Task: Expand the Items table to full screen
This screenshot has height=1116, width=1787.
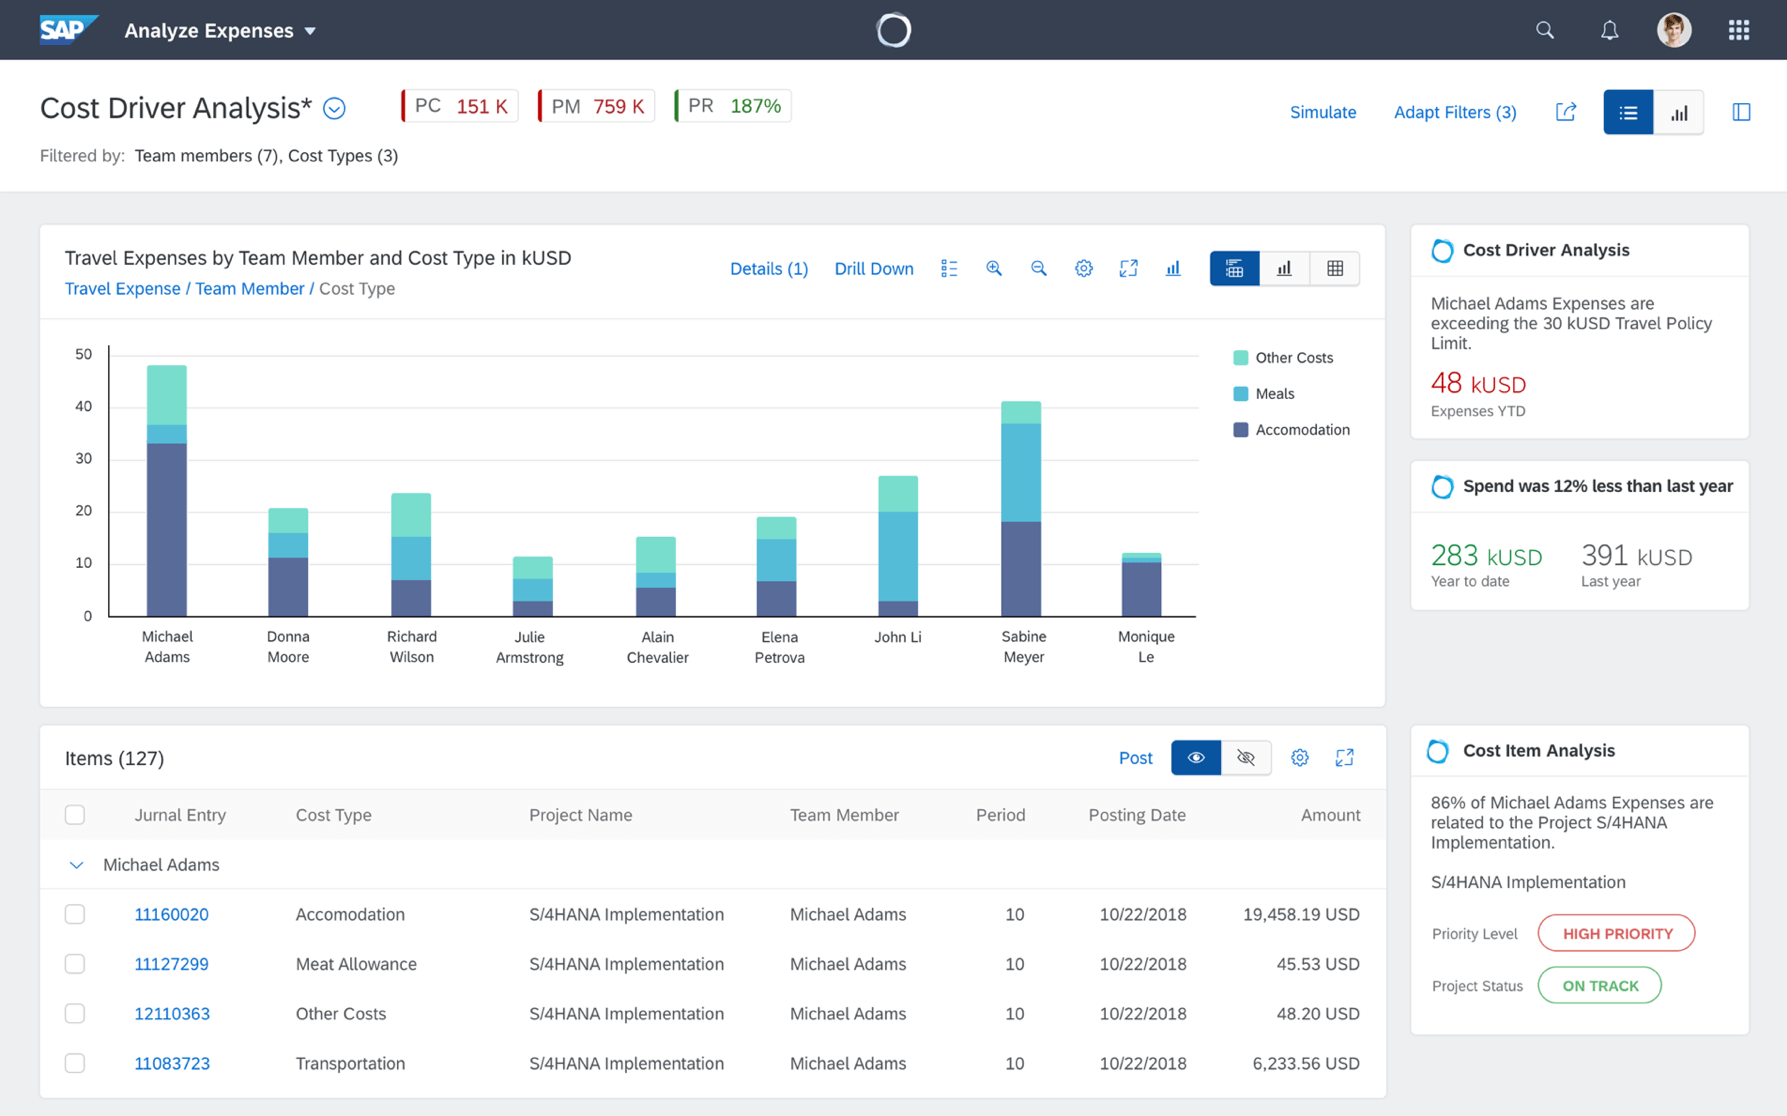Action: click(x=1345, y=758)
